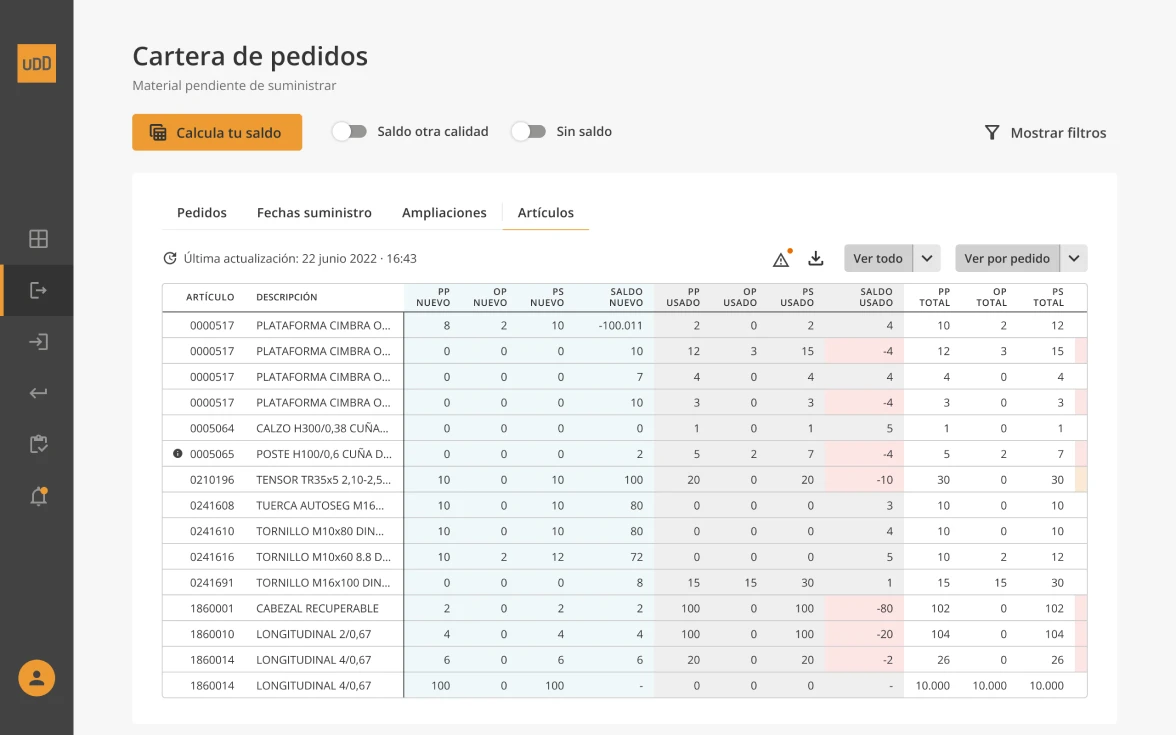Open the clipboard check sidebar icon
This screenshot has width=1176, height=735.
38,444
